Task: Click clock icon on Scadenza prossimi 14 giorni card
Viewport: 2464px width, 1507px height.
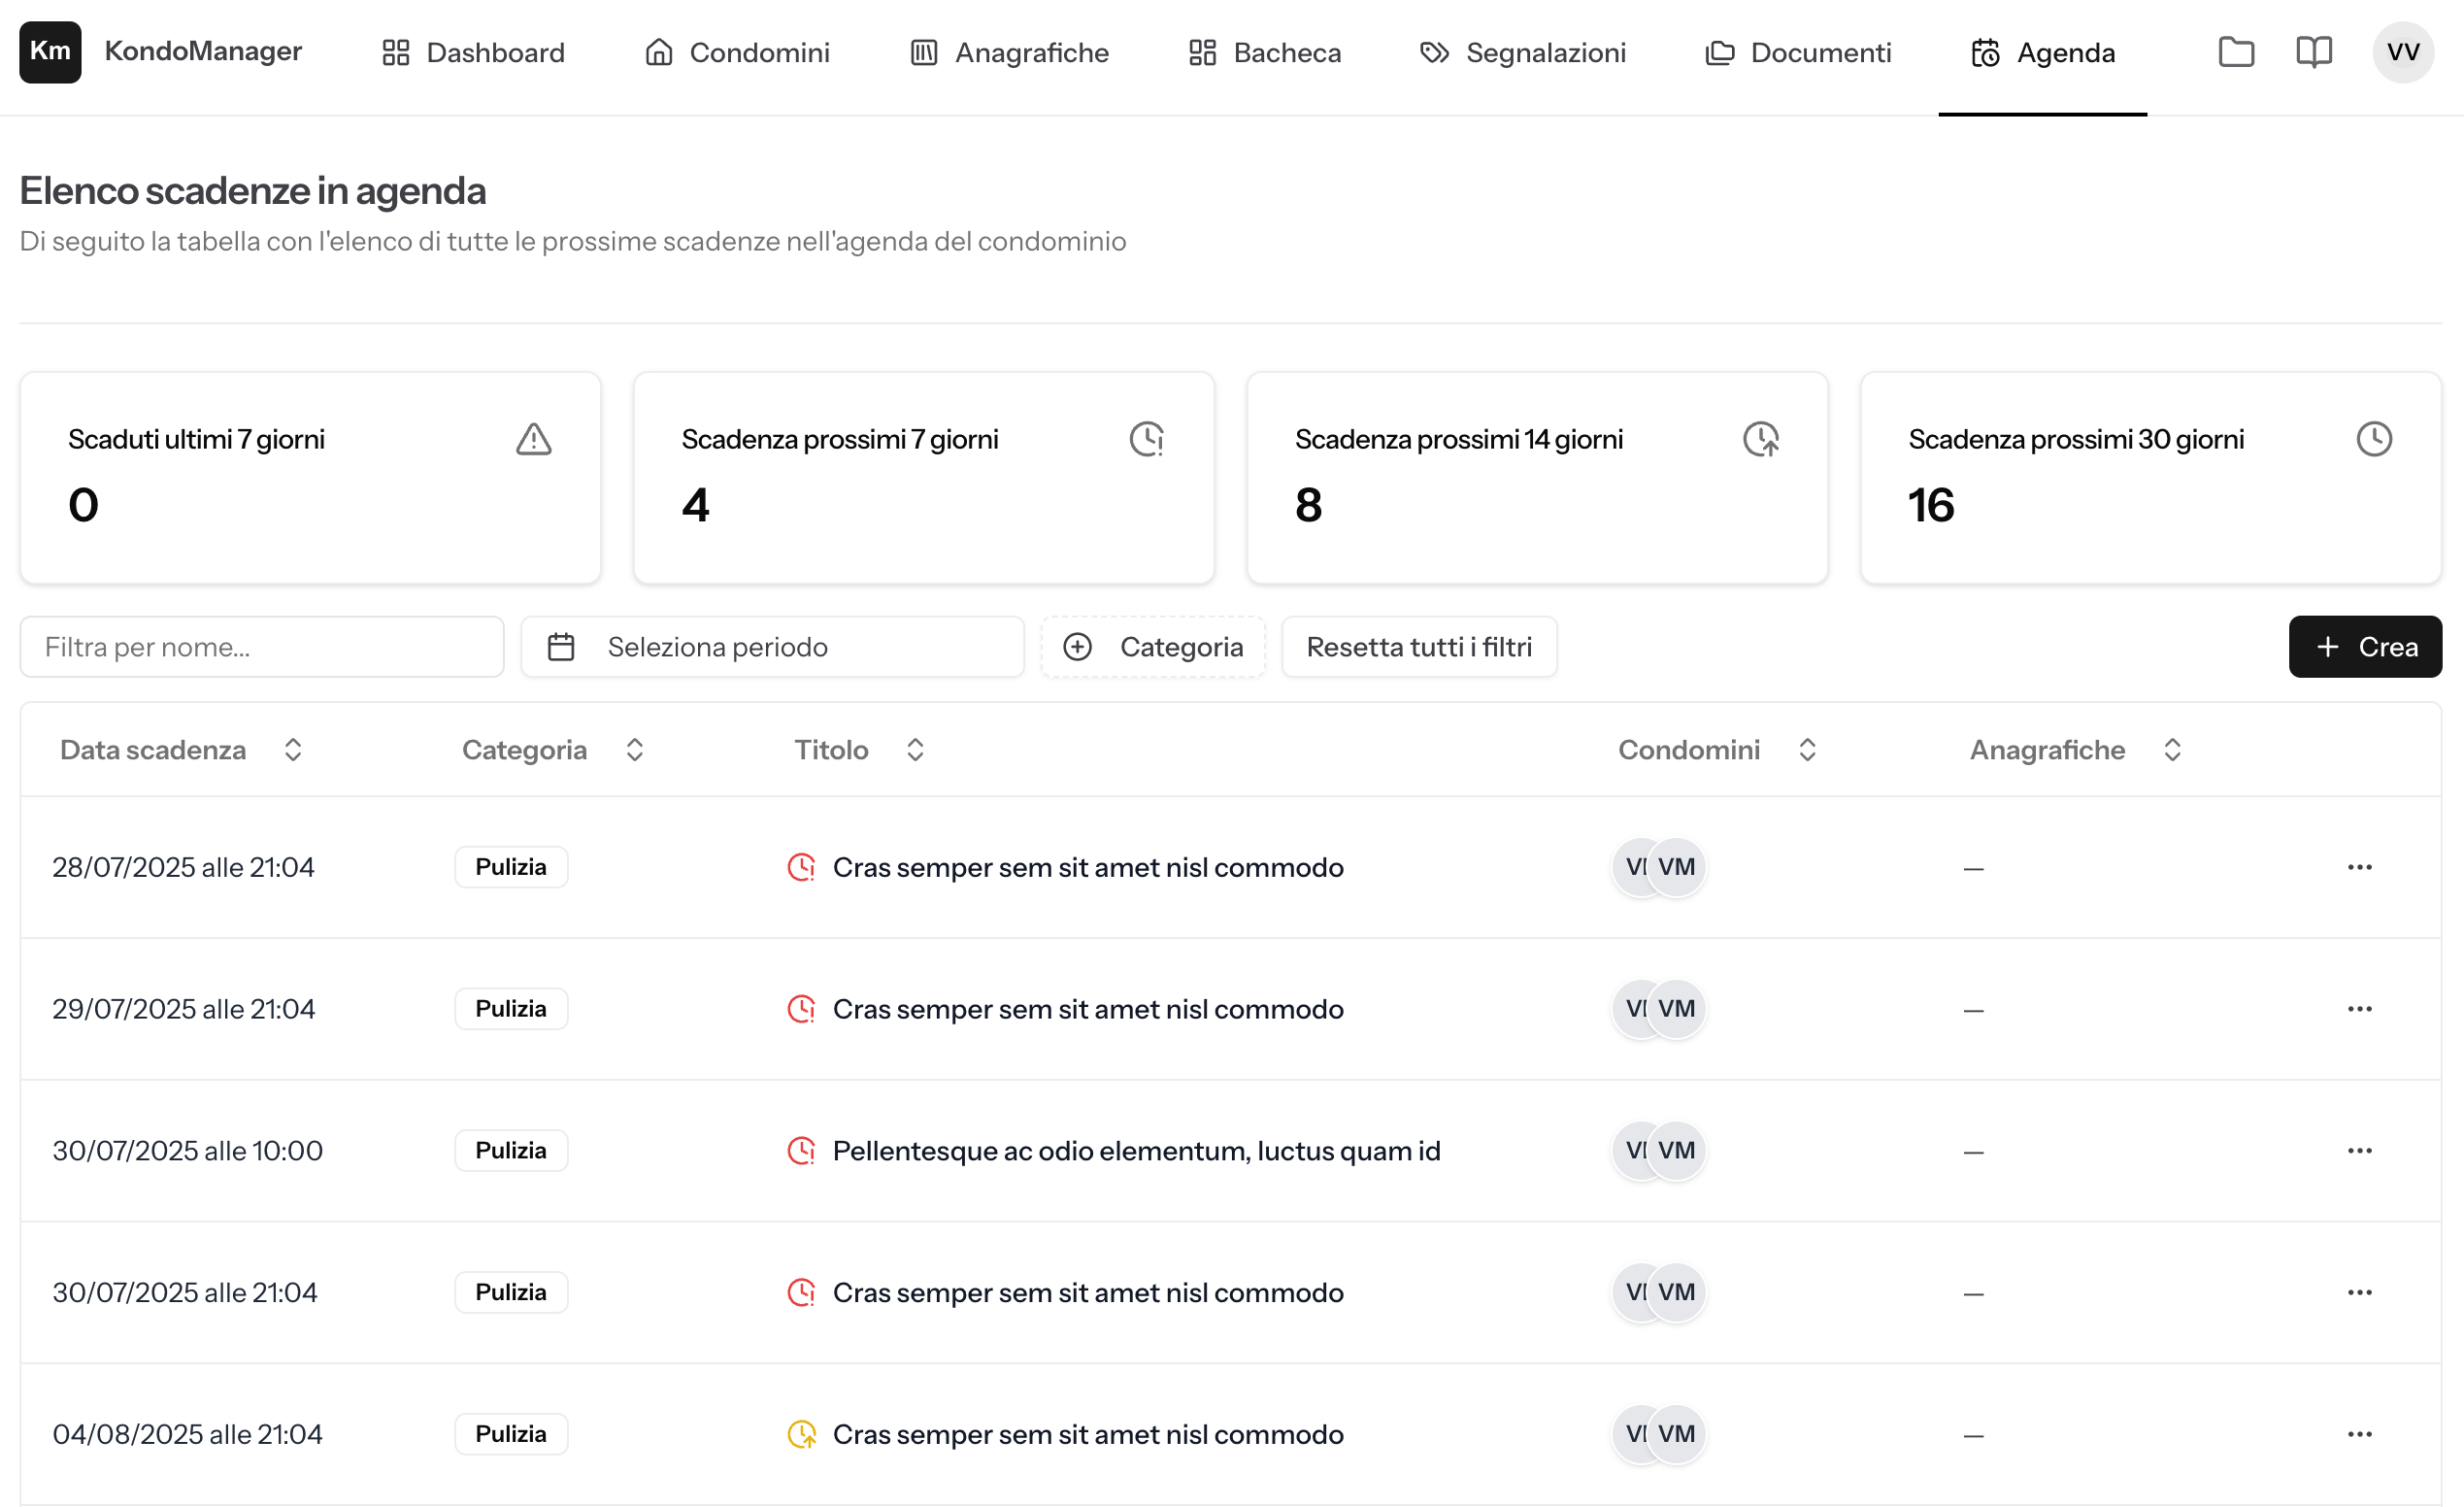Action: coord(1761,439)
